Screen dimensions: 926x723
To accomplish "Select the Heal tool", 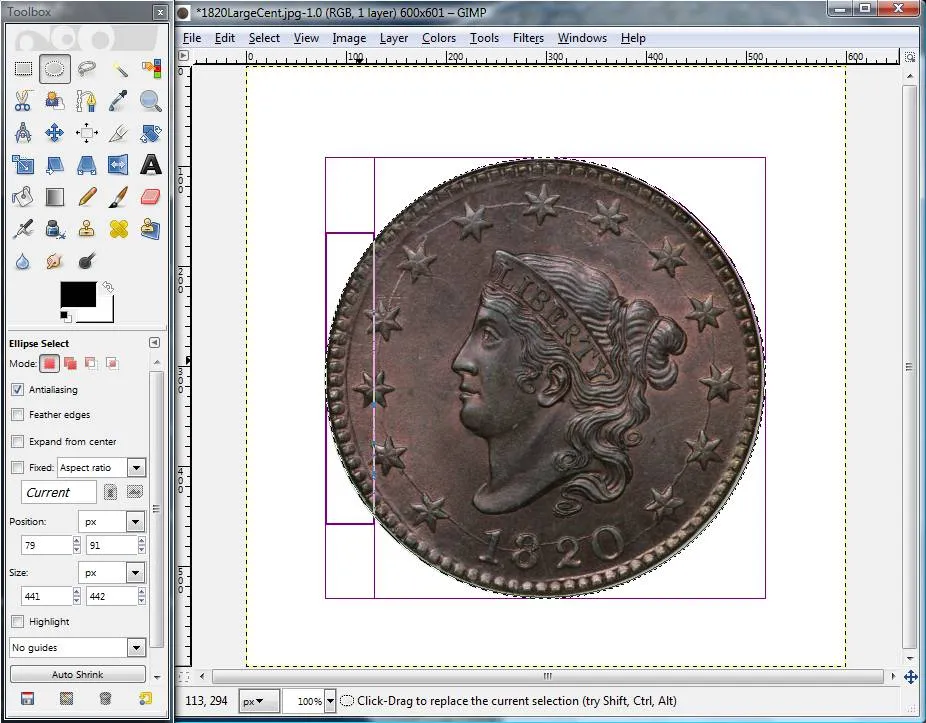I will [x=119, y=229].
